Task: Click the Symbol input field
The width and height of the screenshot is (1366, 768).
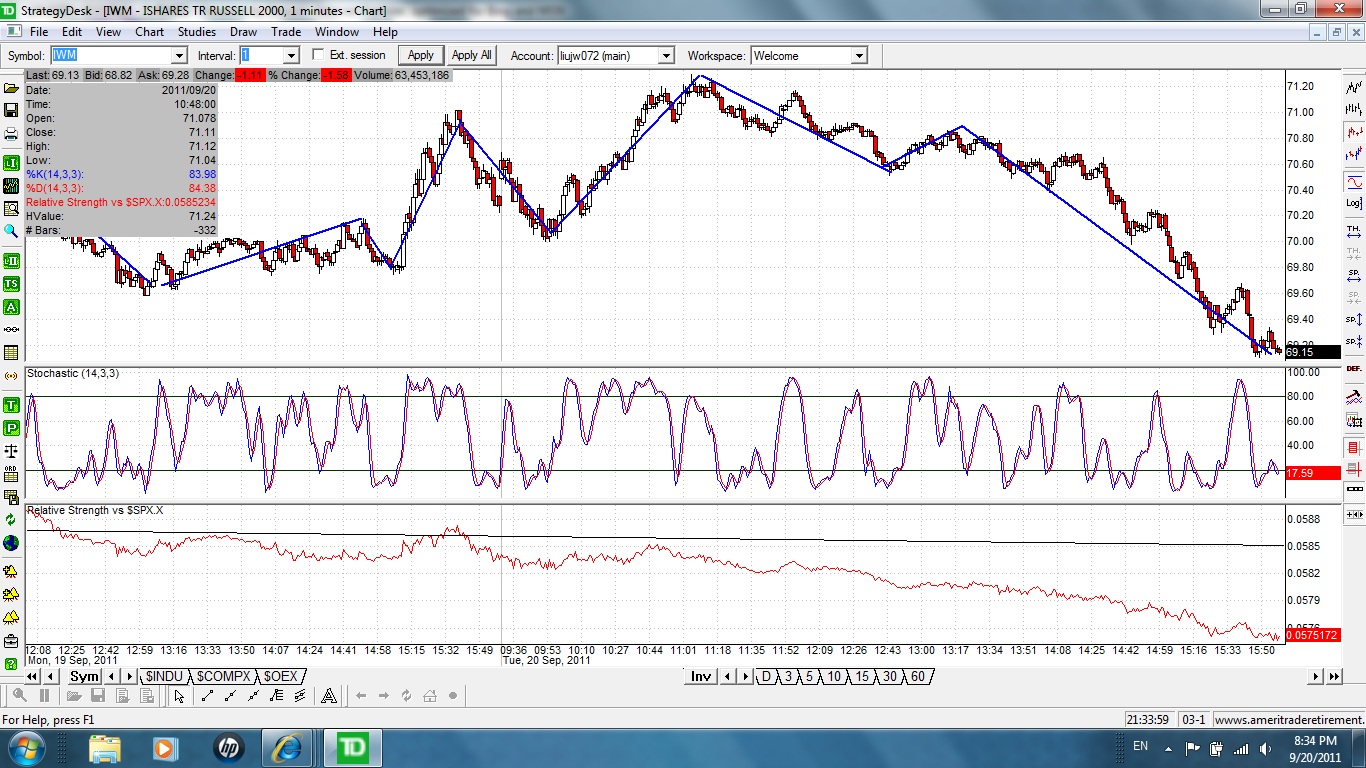Action: (111, 56)
